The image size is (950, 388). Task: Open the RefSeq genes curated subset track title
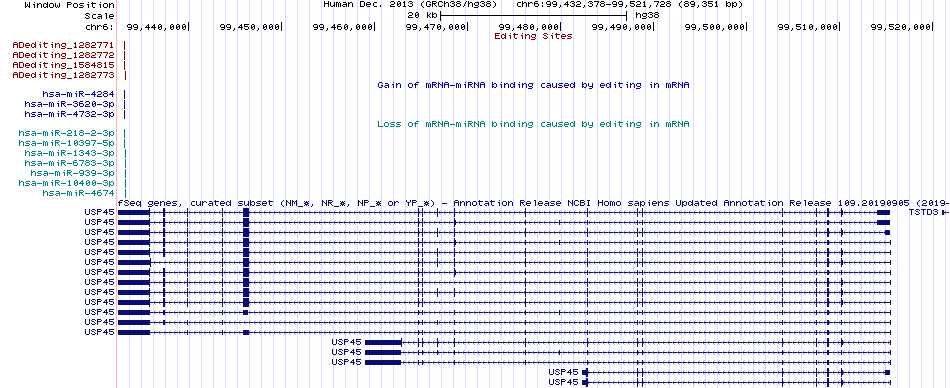533,203
